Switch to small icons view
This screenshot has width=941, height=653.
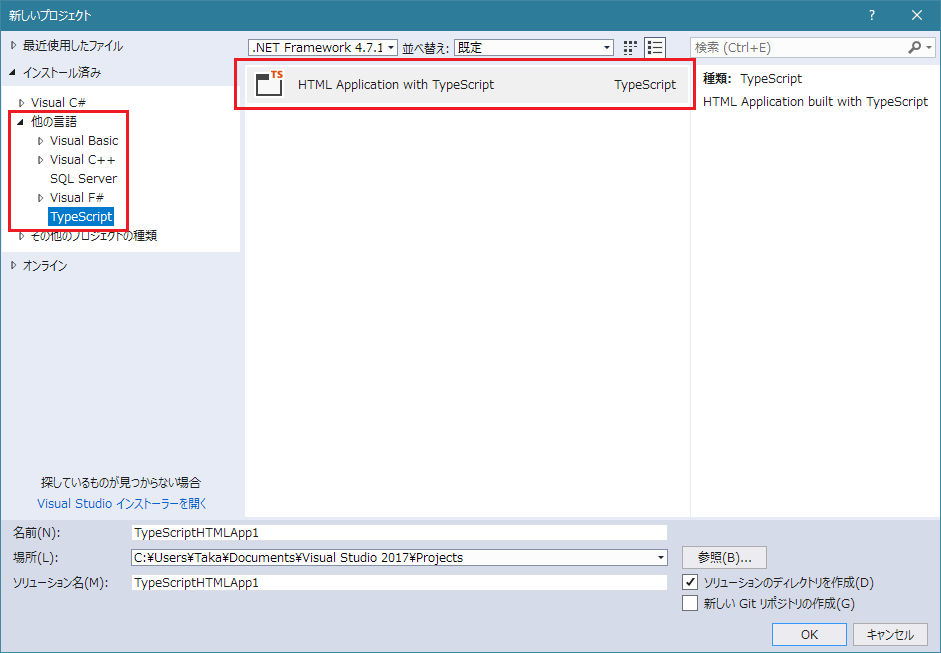630,47
